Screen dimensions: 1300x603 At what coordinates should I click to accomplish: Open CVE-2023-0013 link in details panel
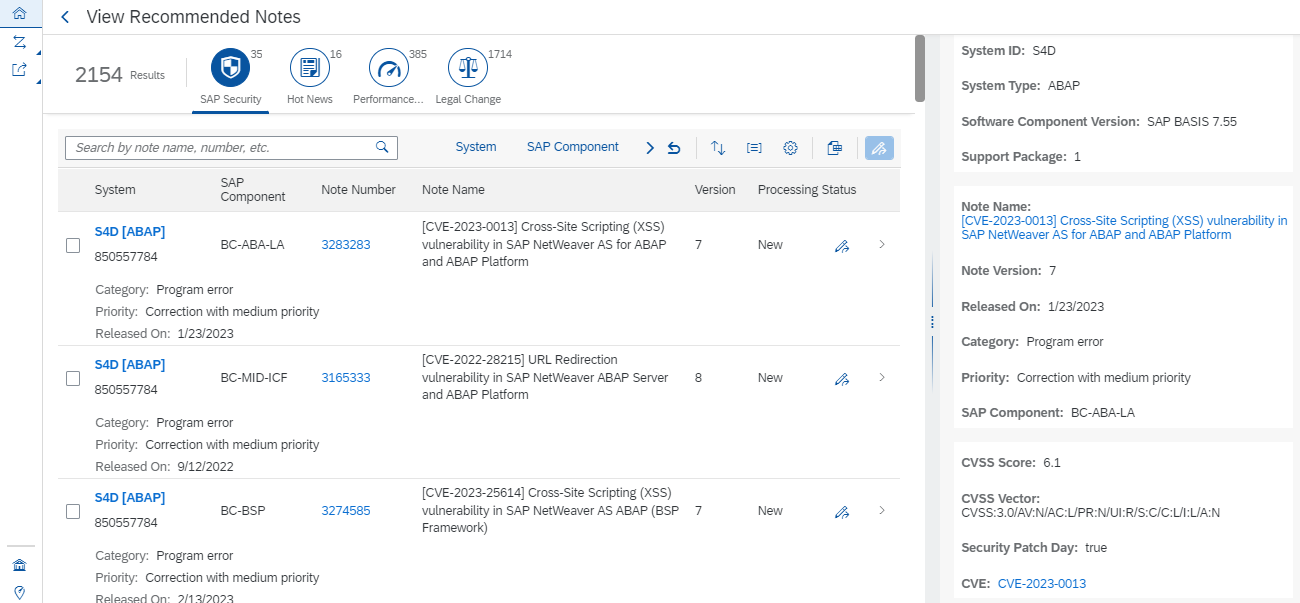click(x=1041, y=584)
